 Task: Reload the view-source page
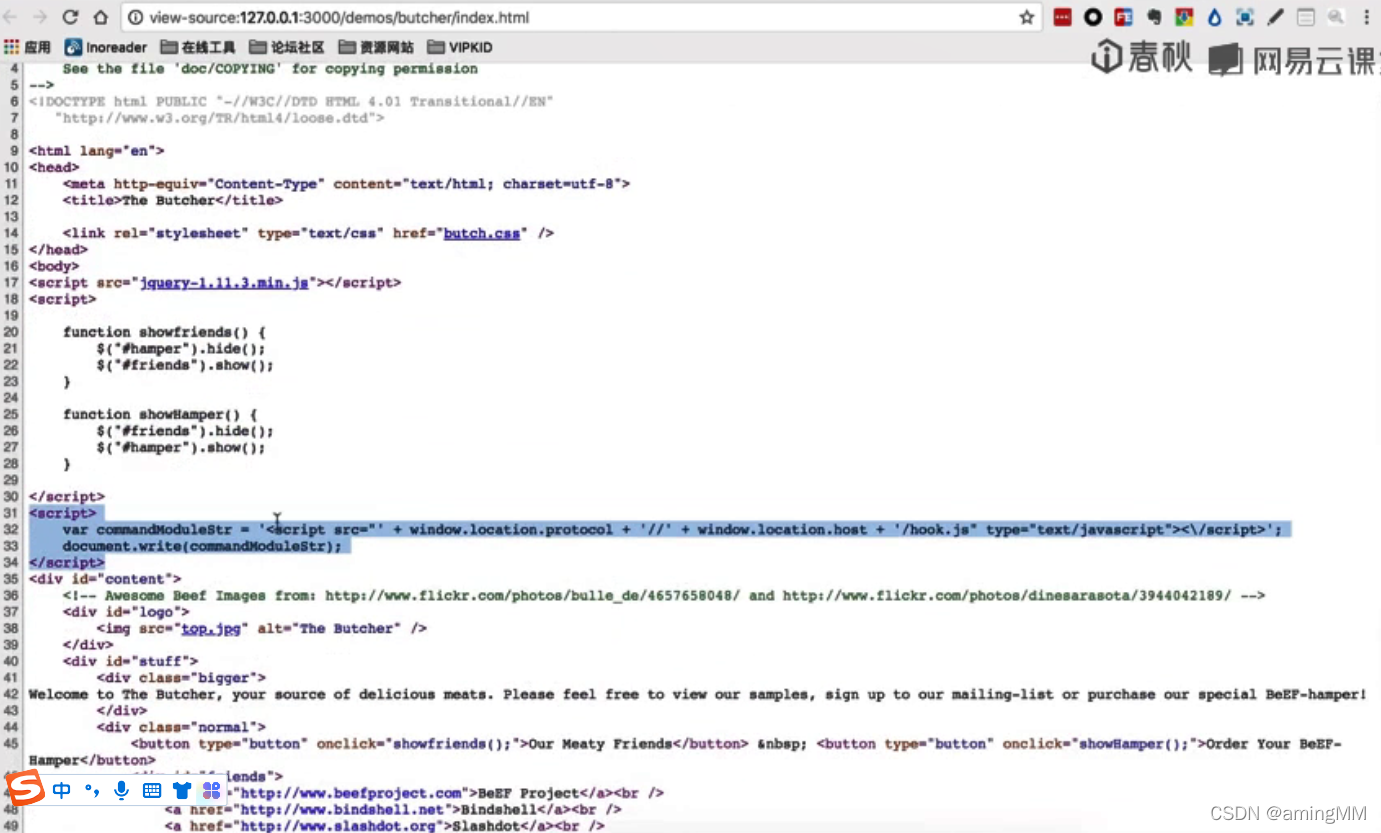click(x=70, y=17)
